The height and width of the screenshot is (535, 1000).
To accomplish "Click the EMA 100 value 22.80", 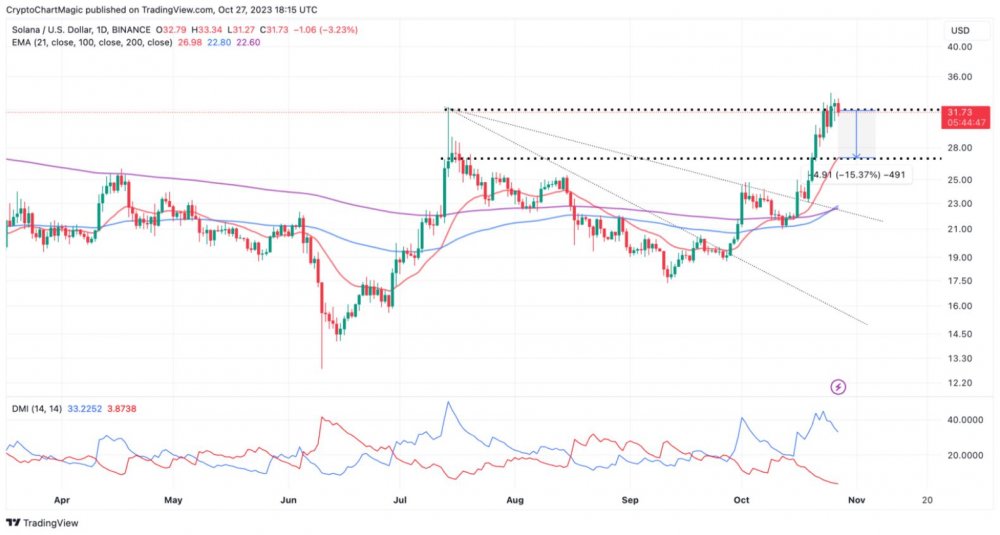I will click(x=218, y=43).
